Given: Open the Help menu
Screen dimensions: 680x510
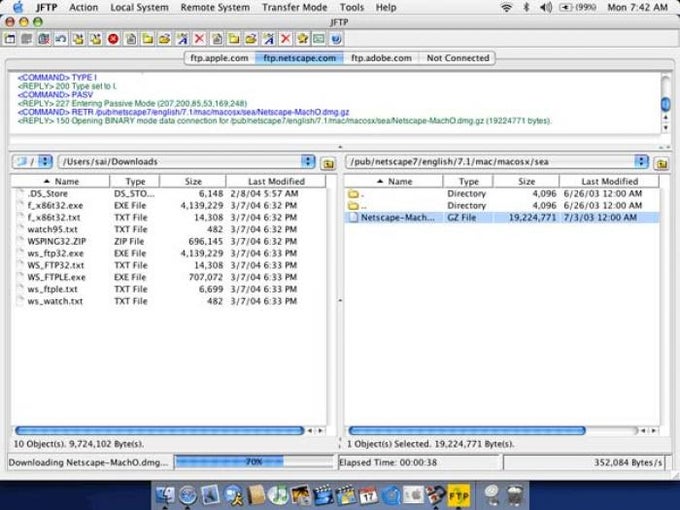Looking at the screenshot, I should click(x=386, y=7).
